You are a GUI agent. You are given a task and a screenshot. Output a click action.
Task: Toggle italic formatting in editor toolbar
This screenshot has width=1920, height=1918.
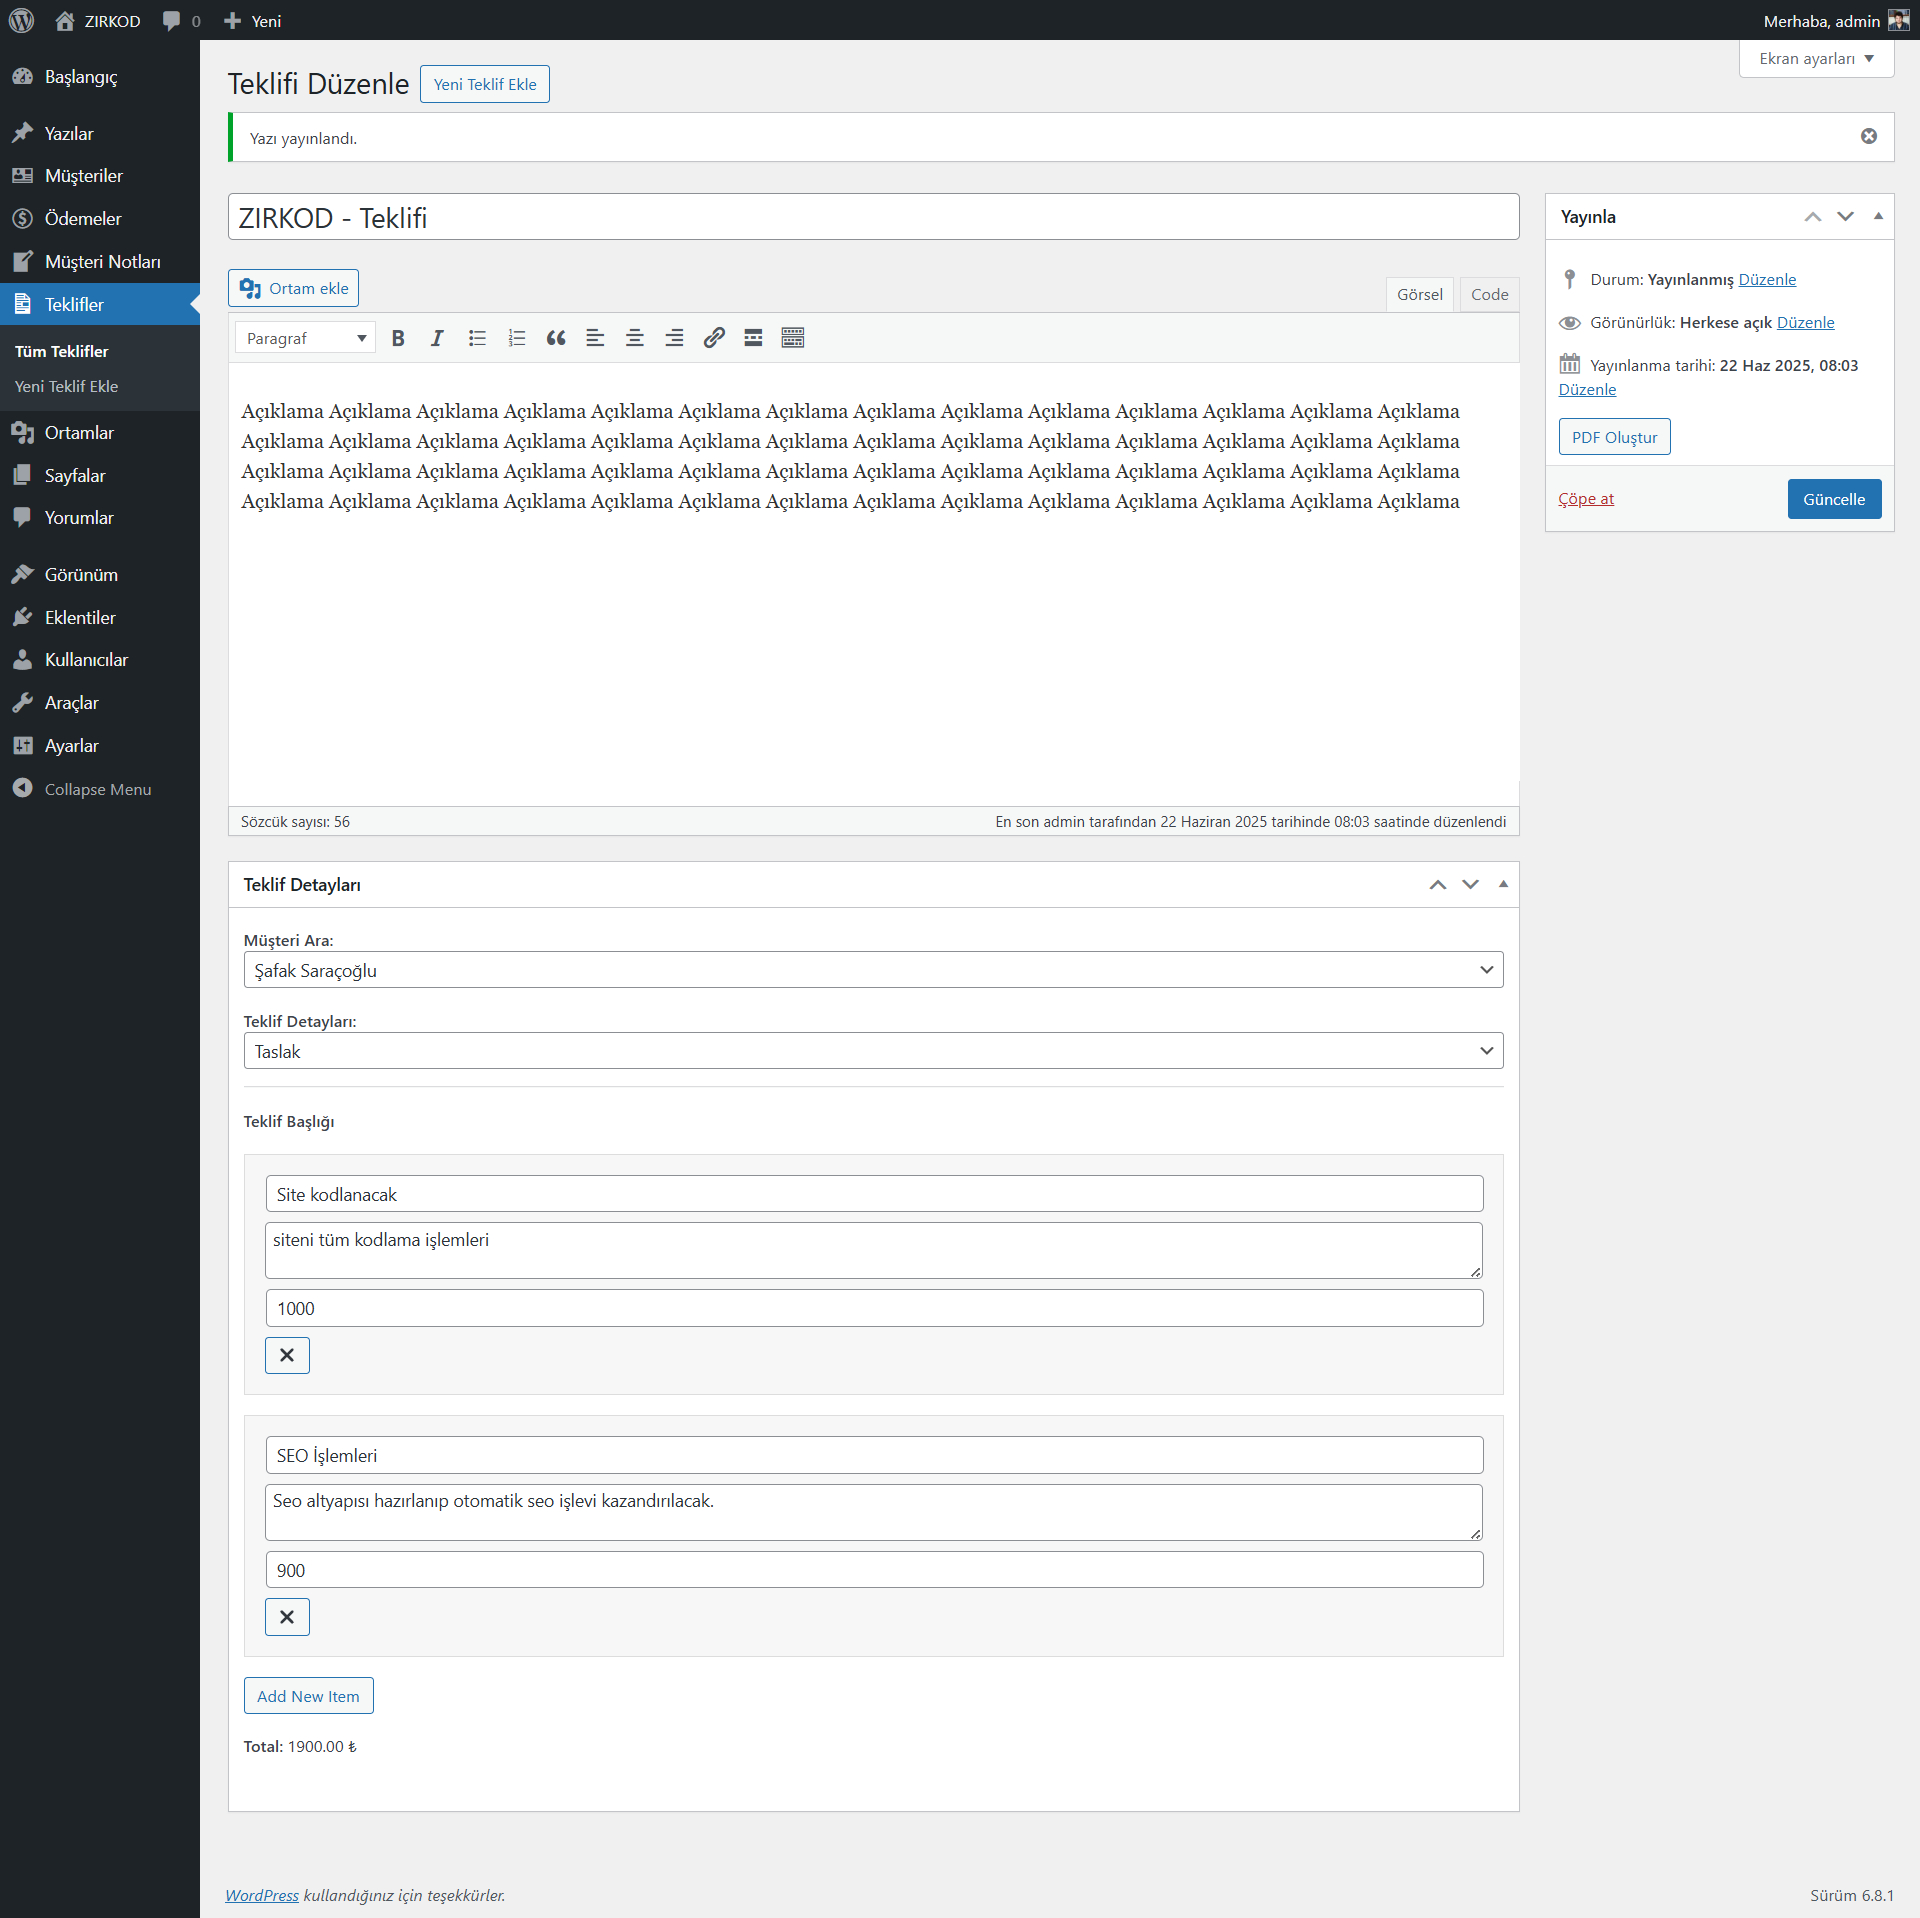437,338
